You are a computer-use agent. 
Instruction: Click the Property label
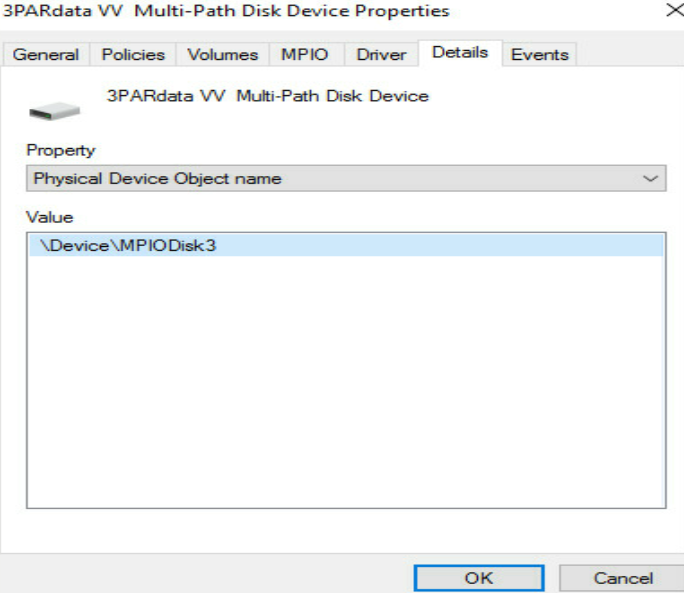pos(61,151)
